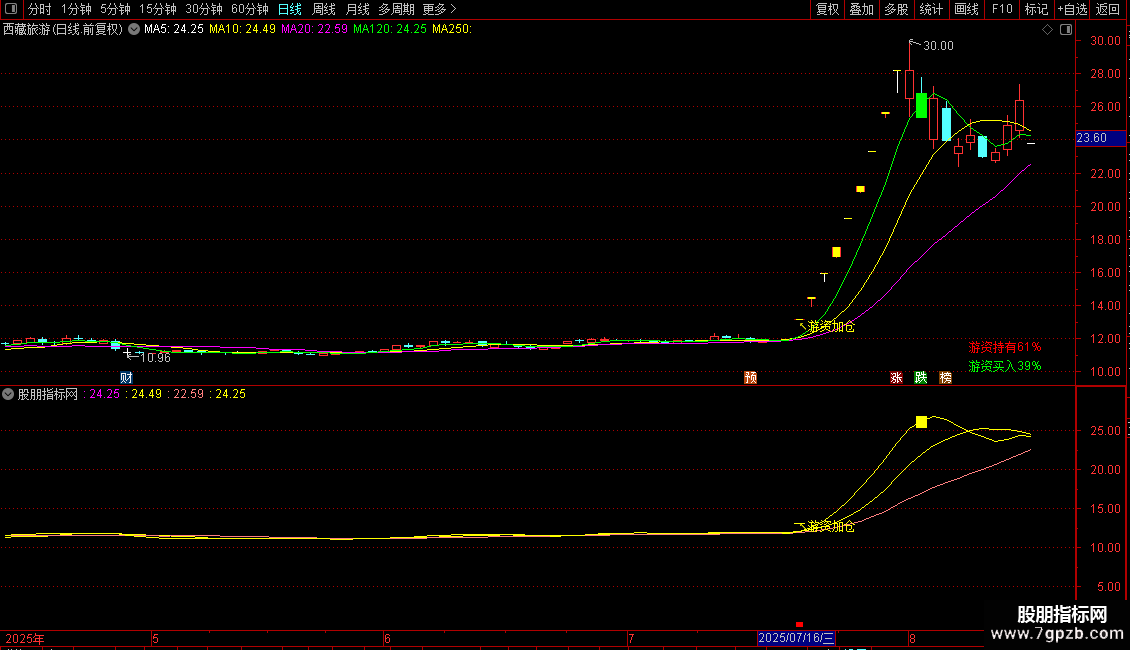Open the 统计 statistics tool
The height and width of the screenshot is (650, 1130).
pos(931,9)
